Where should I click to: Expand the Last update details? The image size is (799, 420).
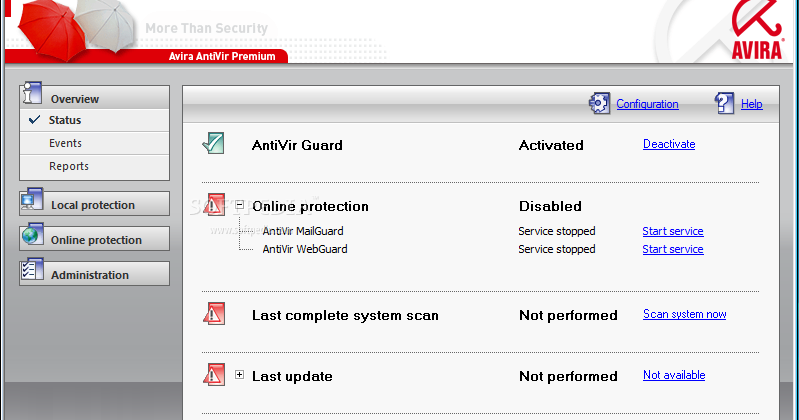239,375
